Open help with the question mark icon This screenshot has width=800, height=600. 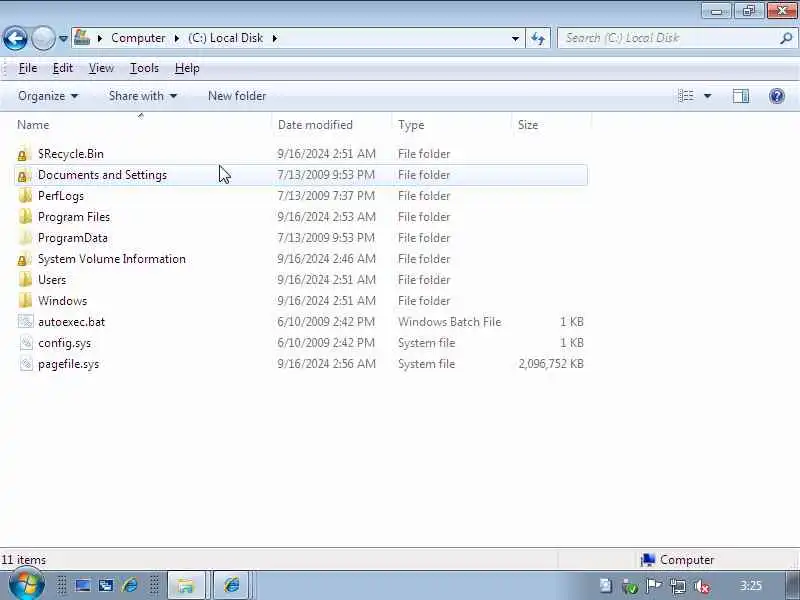[777, 96]
